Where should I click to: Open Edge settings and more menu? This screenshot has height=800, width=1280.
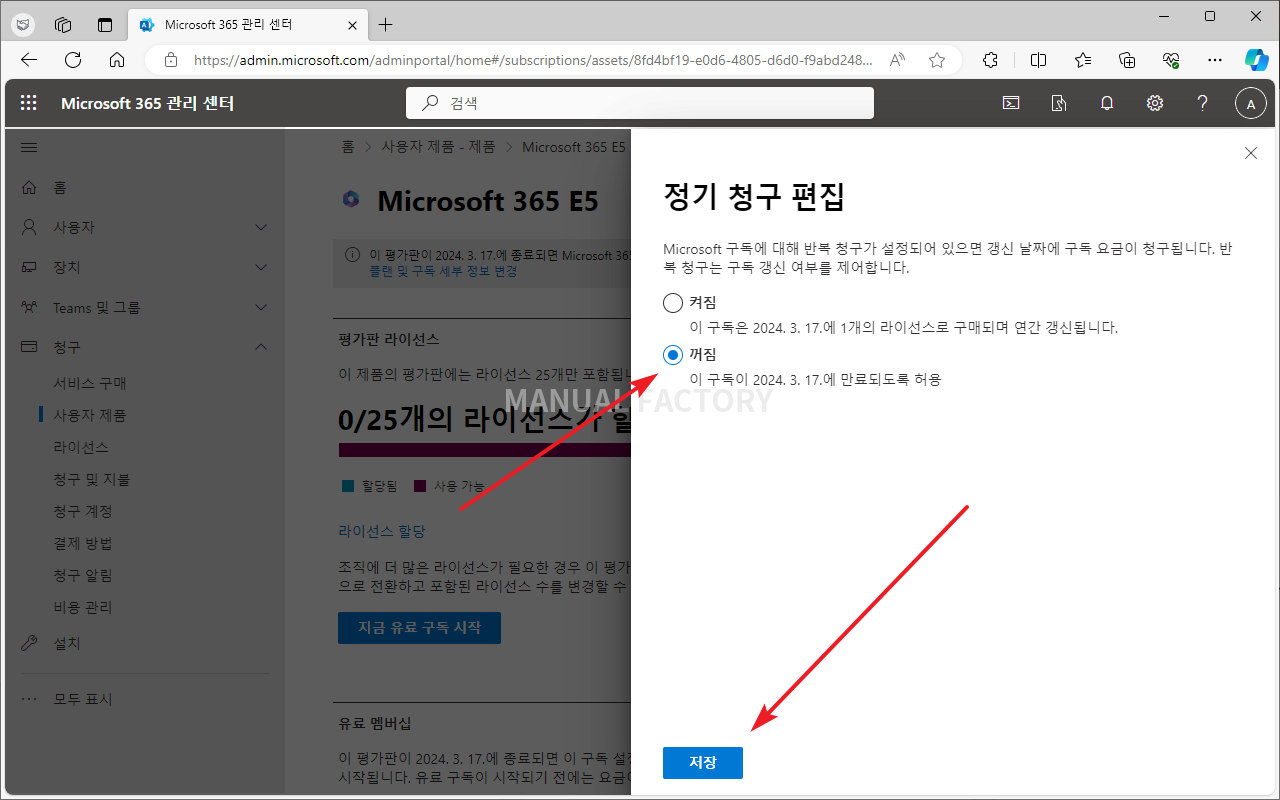(1215, 60)
